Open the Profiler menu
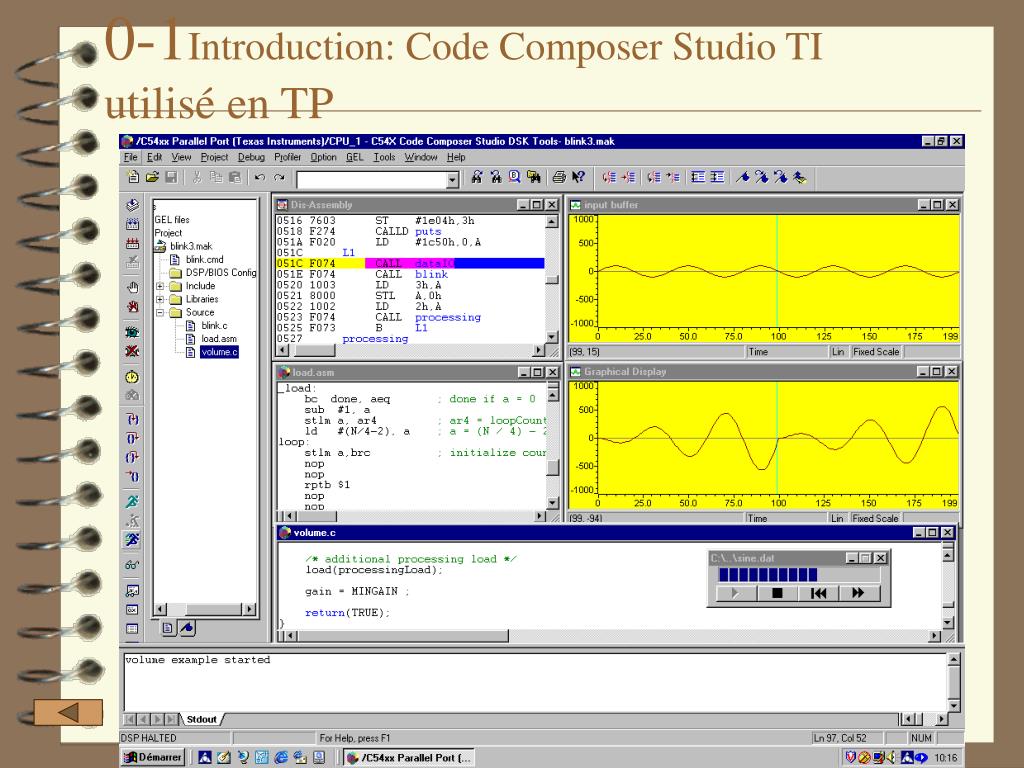Image resolution: width=1024 pixels, height=768 pixels. (287, 157)
